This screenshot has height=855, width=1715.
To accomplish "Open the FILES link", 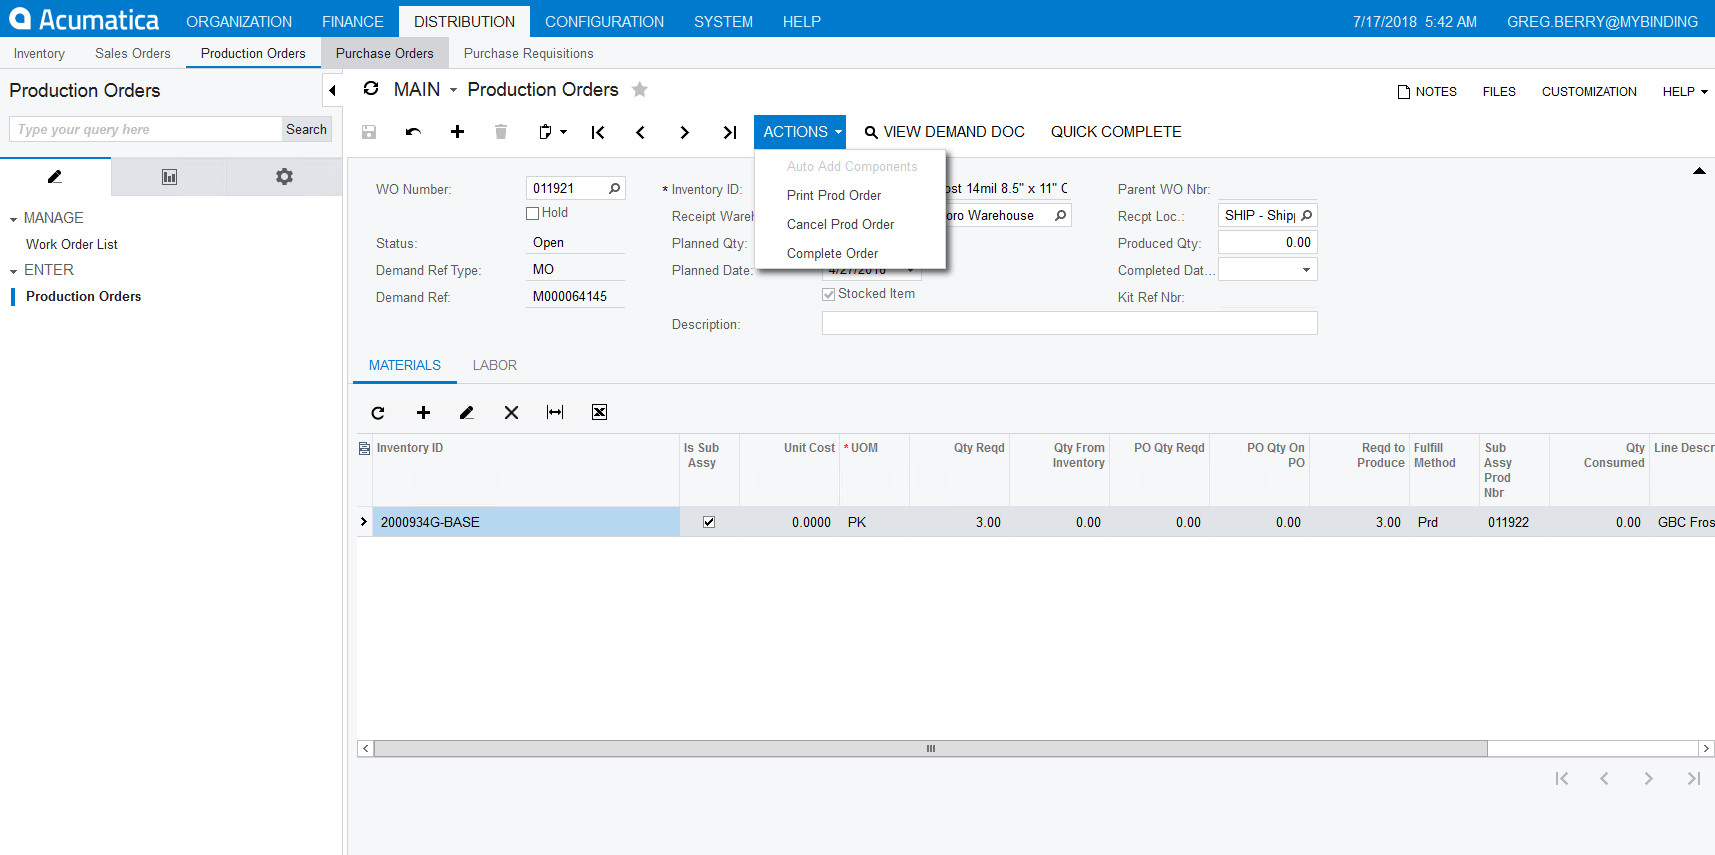I will 1499,91.
